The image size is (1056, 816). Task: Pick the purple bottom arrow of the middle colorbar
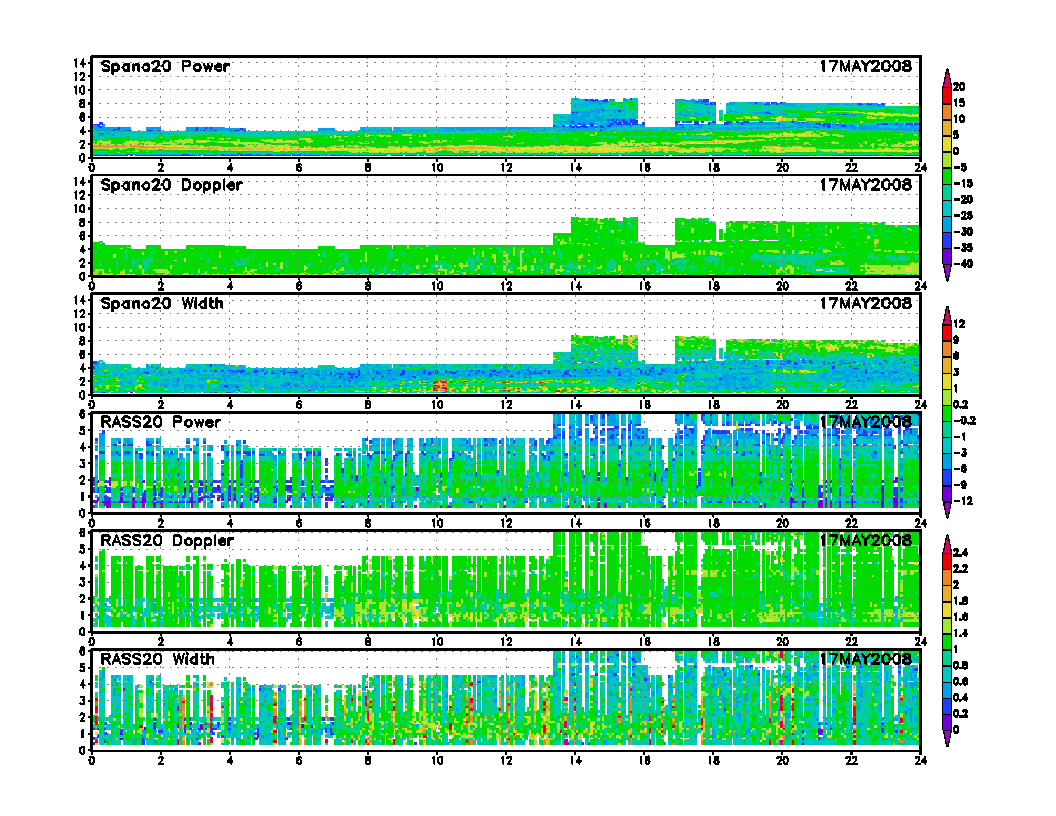[x=947, y=510]
